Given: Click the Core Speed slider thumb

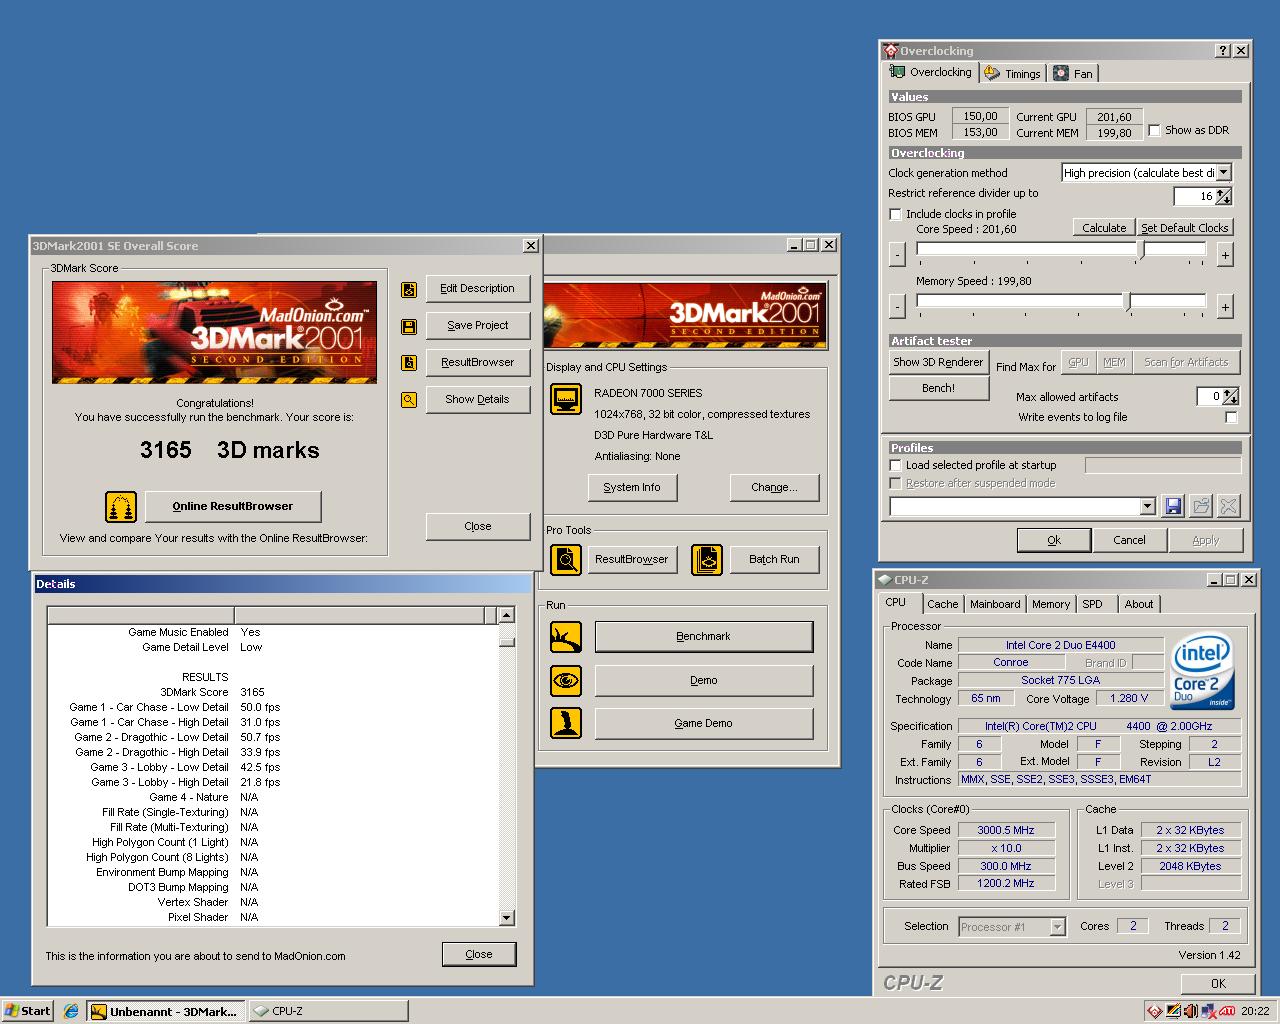Looking at the screenshot, I should 1141,252.
